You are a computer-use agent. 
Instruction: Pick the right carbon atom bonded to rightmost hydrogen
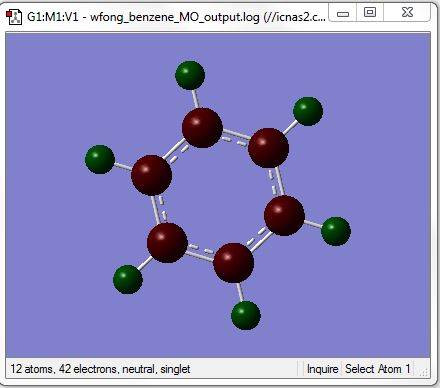[284, 216]
